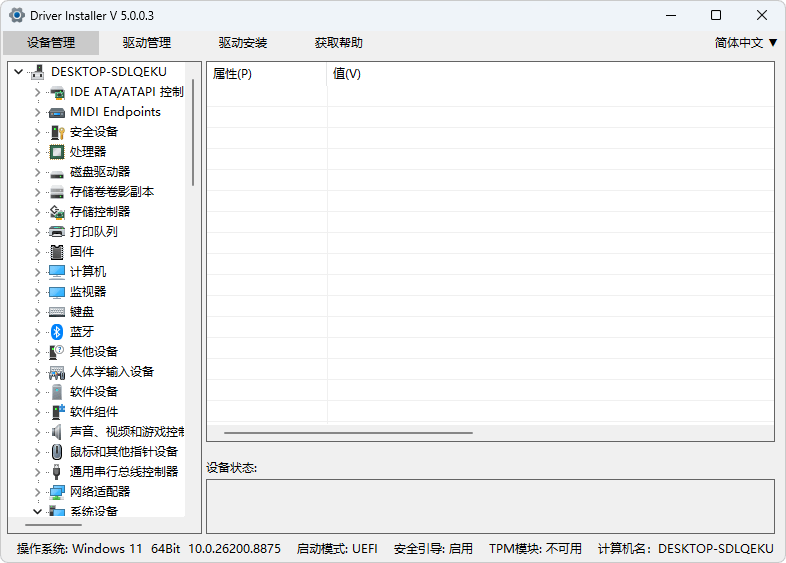786x563 pixels.
Task: Click the 软件组件 puzzle icon
Action: [58, 412]
